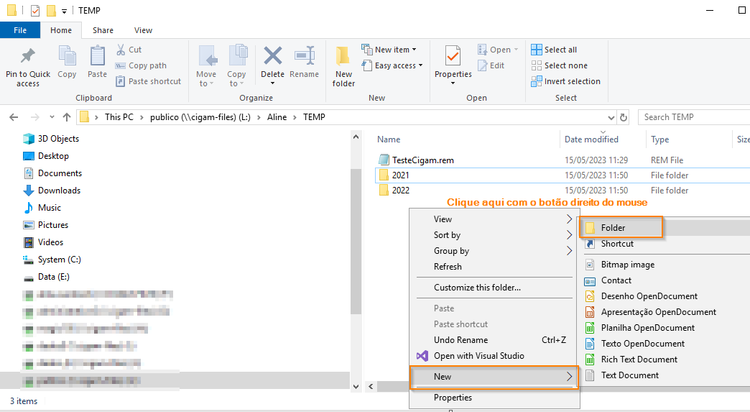The width and height of the screenshot is (750, 412).
Task: Choose Paste shortcut in the ribbon
Action: 149,81
